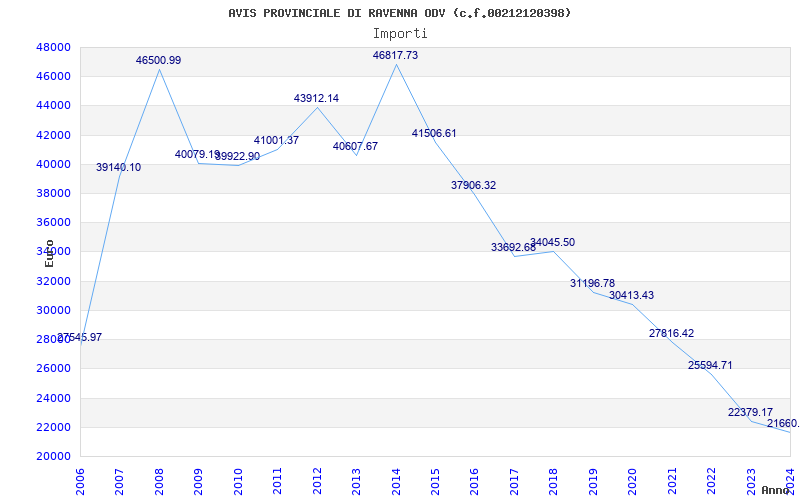Click the 25594.71 value label

point(710,365)
